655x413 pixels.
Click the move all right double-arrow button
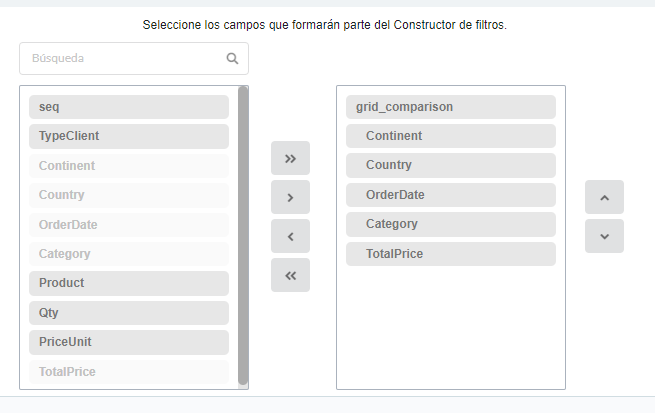pyautogui.click(x=290, y=158)
